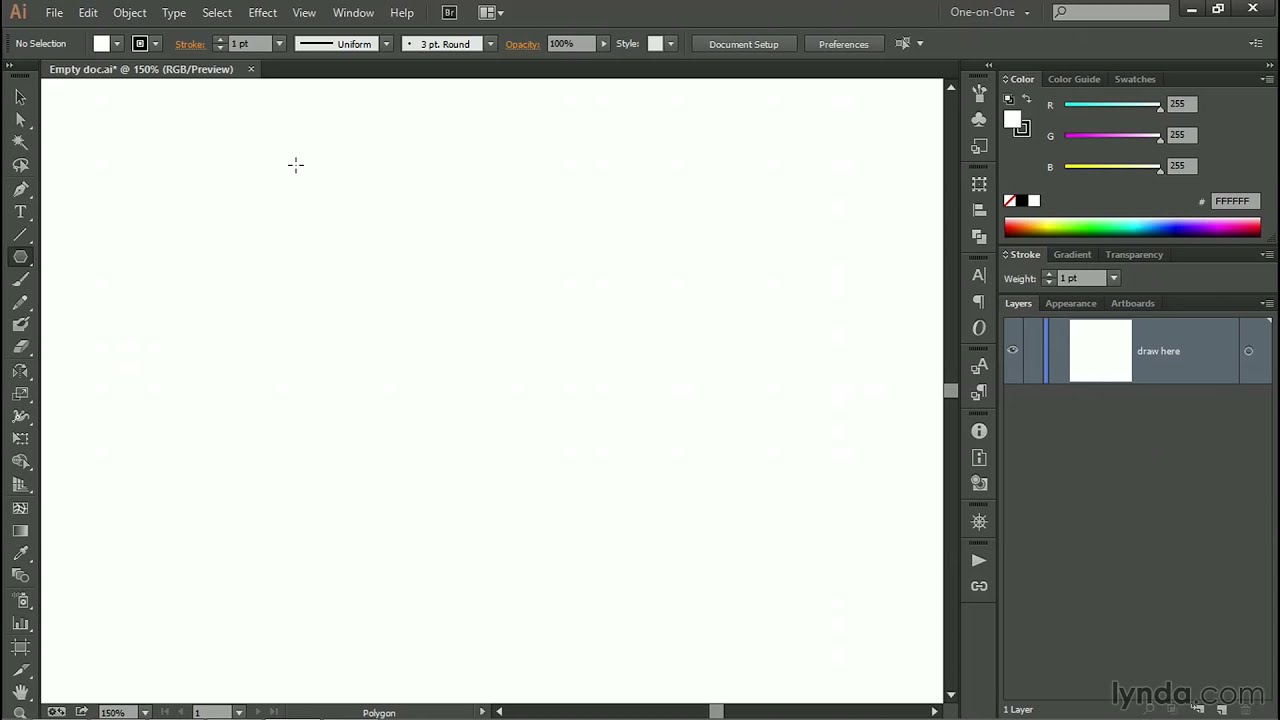The height and width of the screenshot is (720, 1280).
Task: Apply the black swatch in Color panel
Action: click(x=1022, y=201)
